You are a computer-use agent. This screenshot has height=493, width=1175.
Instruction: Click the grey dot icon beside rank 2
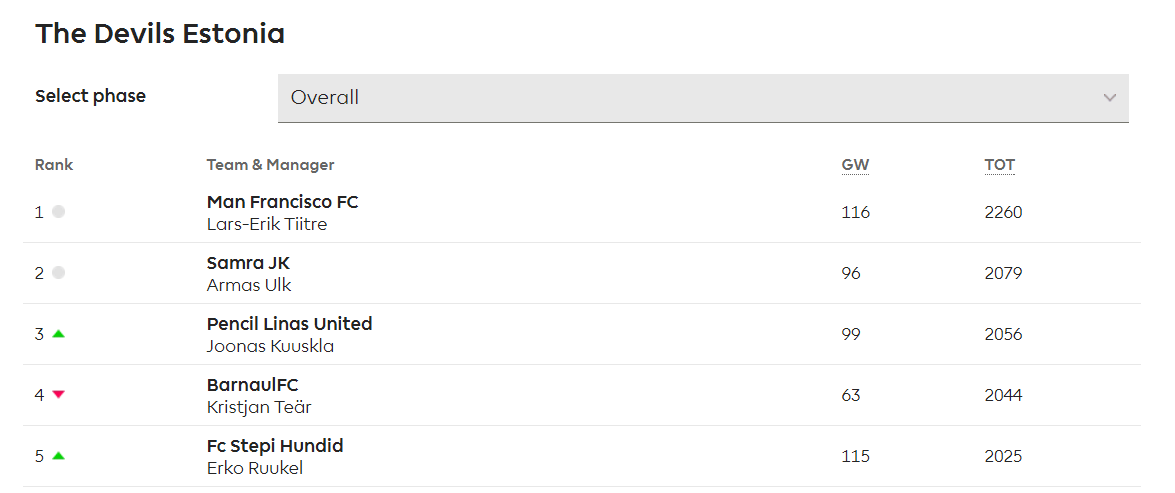coord(59,273)
